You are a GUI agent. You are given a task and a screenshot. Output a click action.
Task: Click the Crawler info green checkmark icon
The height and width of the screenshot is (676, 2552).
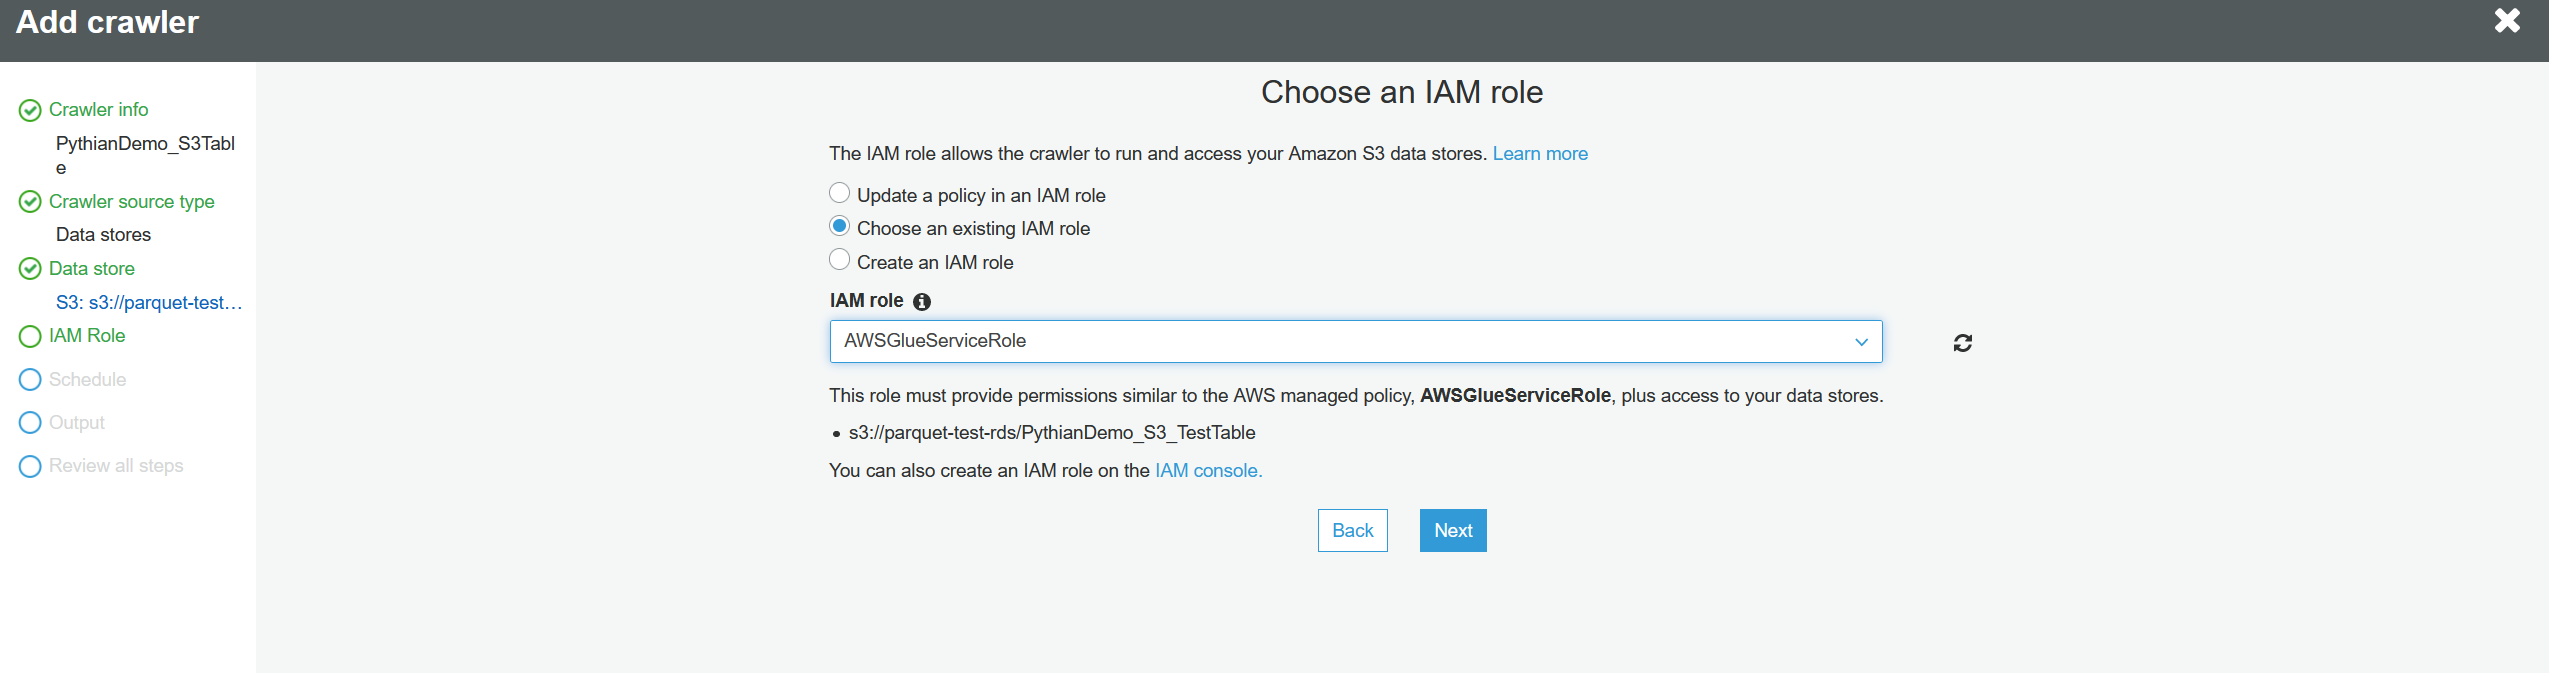tap(30, 110)
